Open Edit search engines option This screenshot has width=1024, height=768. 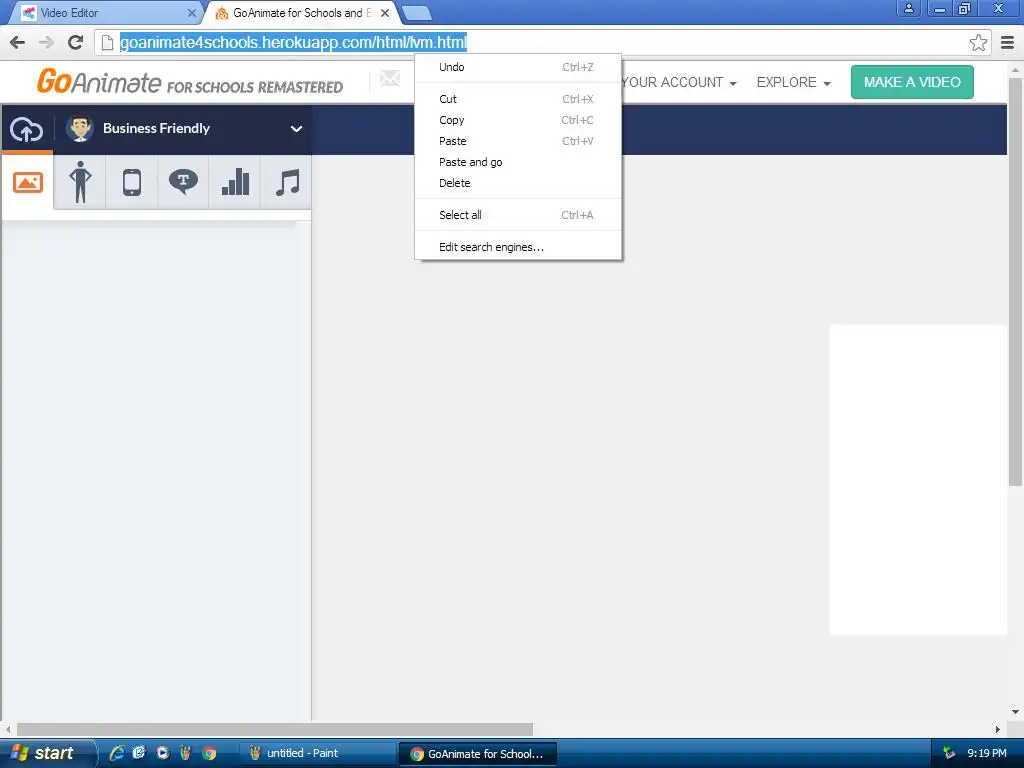click(518, 247)
